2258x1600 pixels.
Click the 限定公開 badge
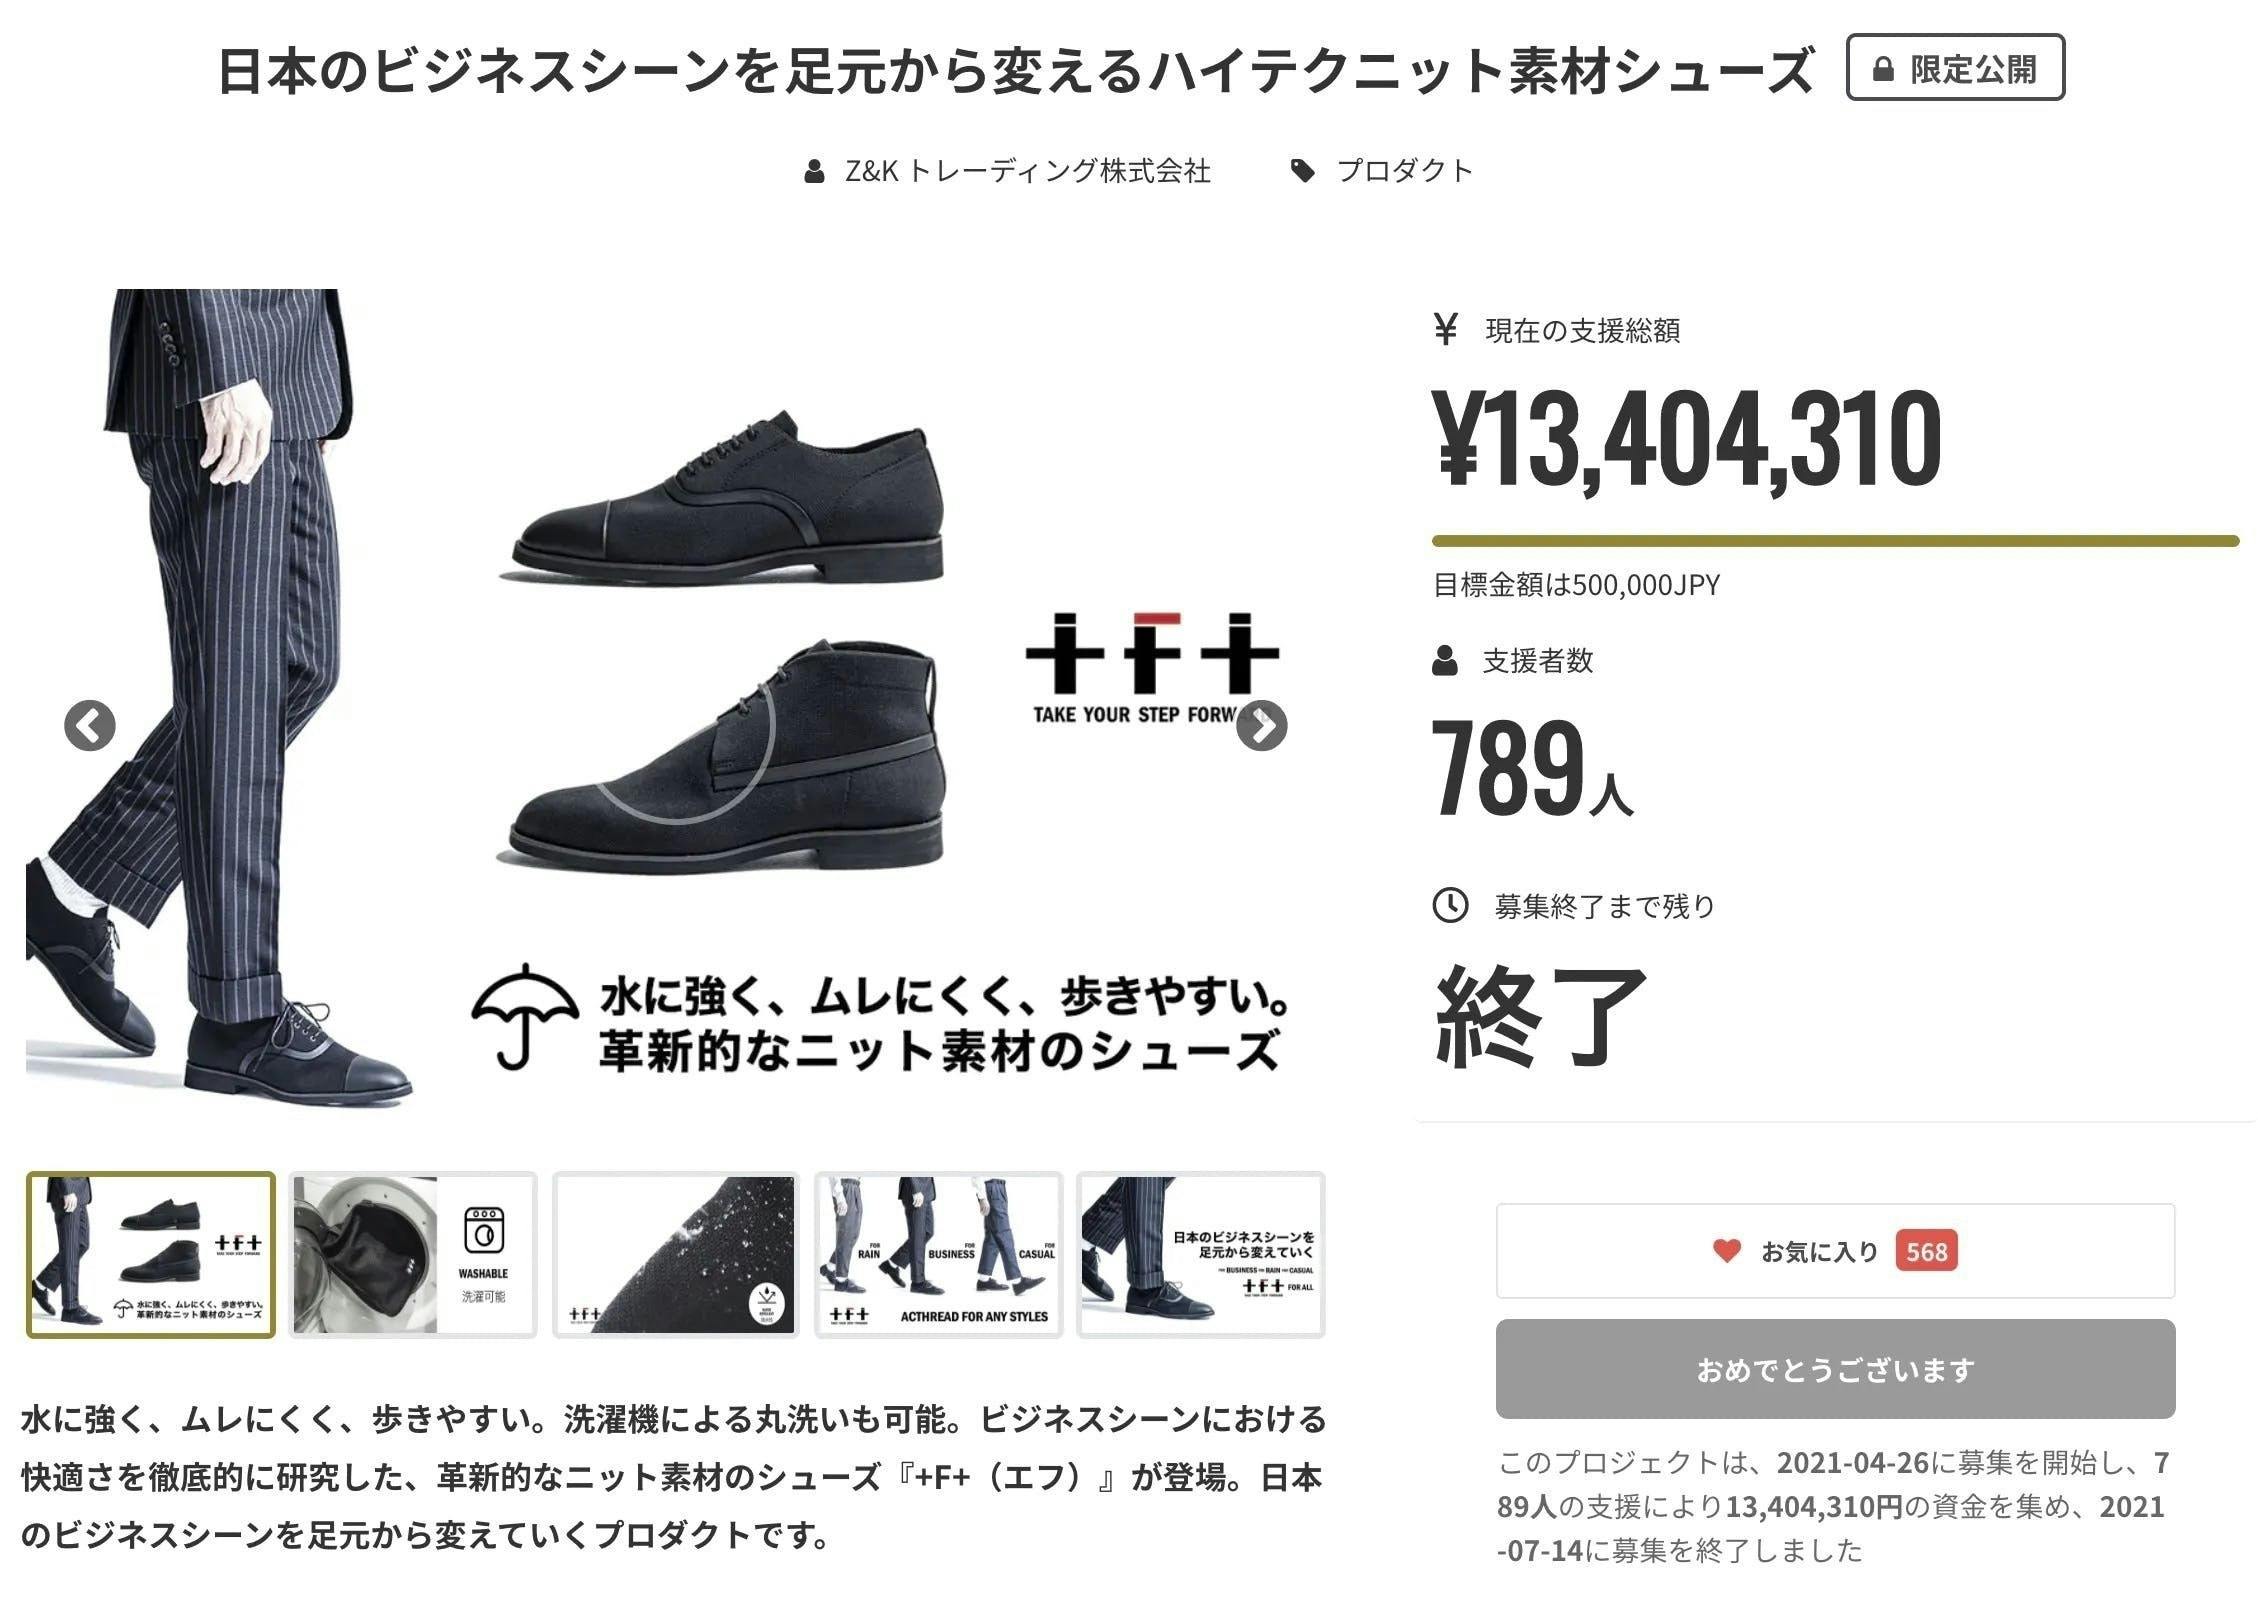click(x=1955, y=68)
